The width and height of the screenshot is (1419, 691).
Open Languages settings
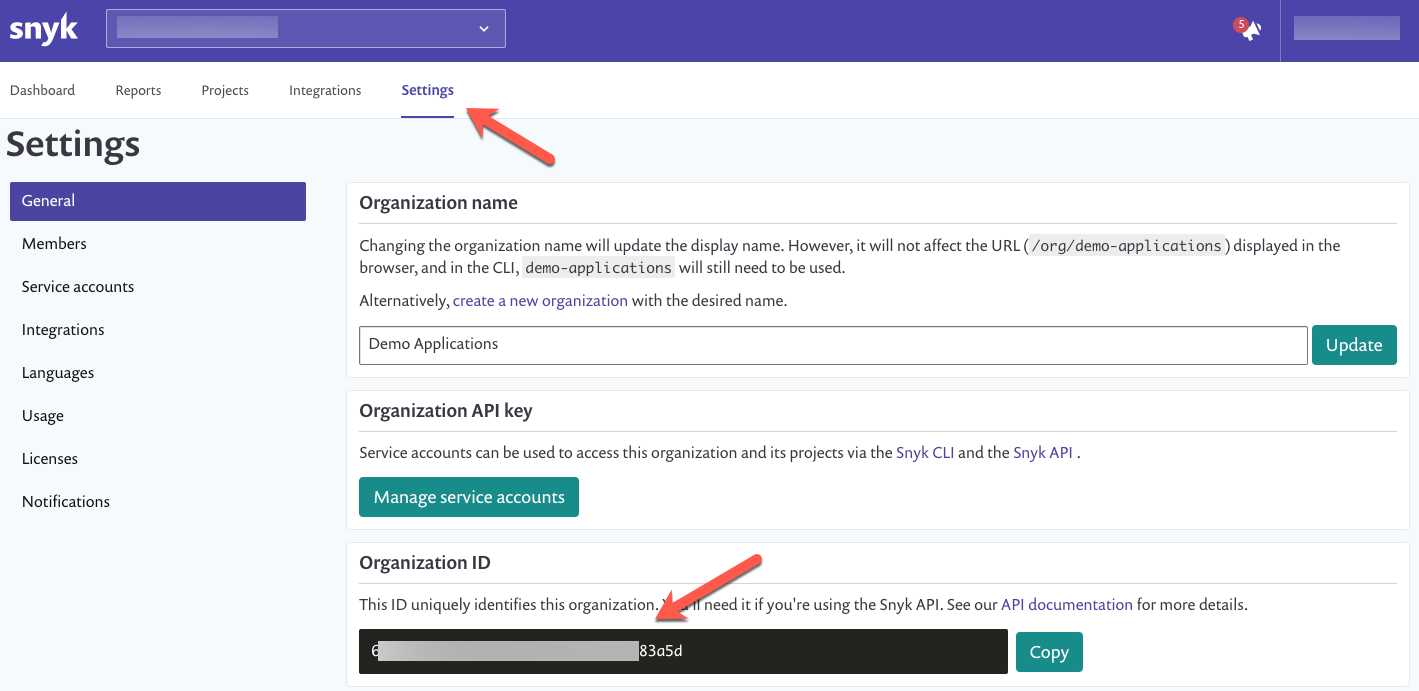pos(57,372)
